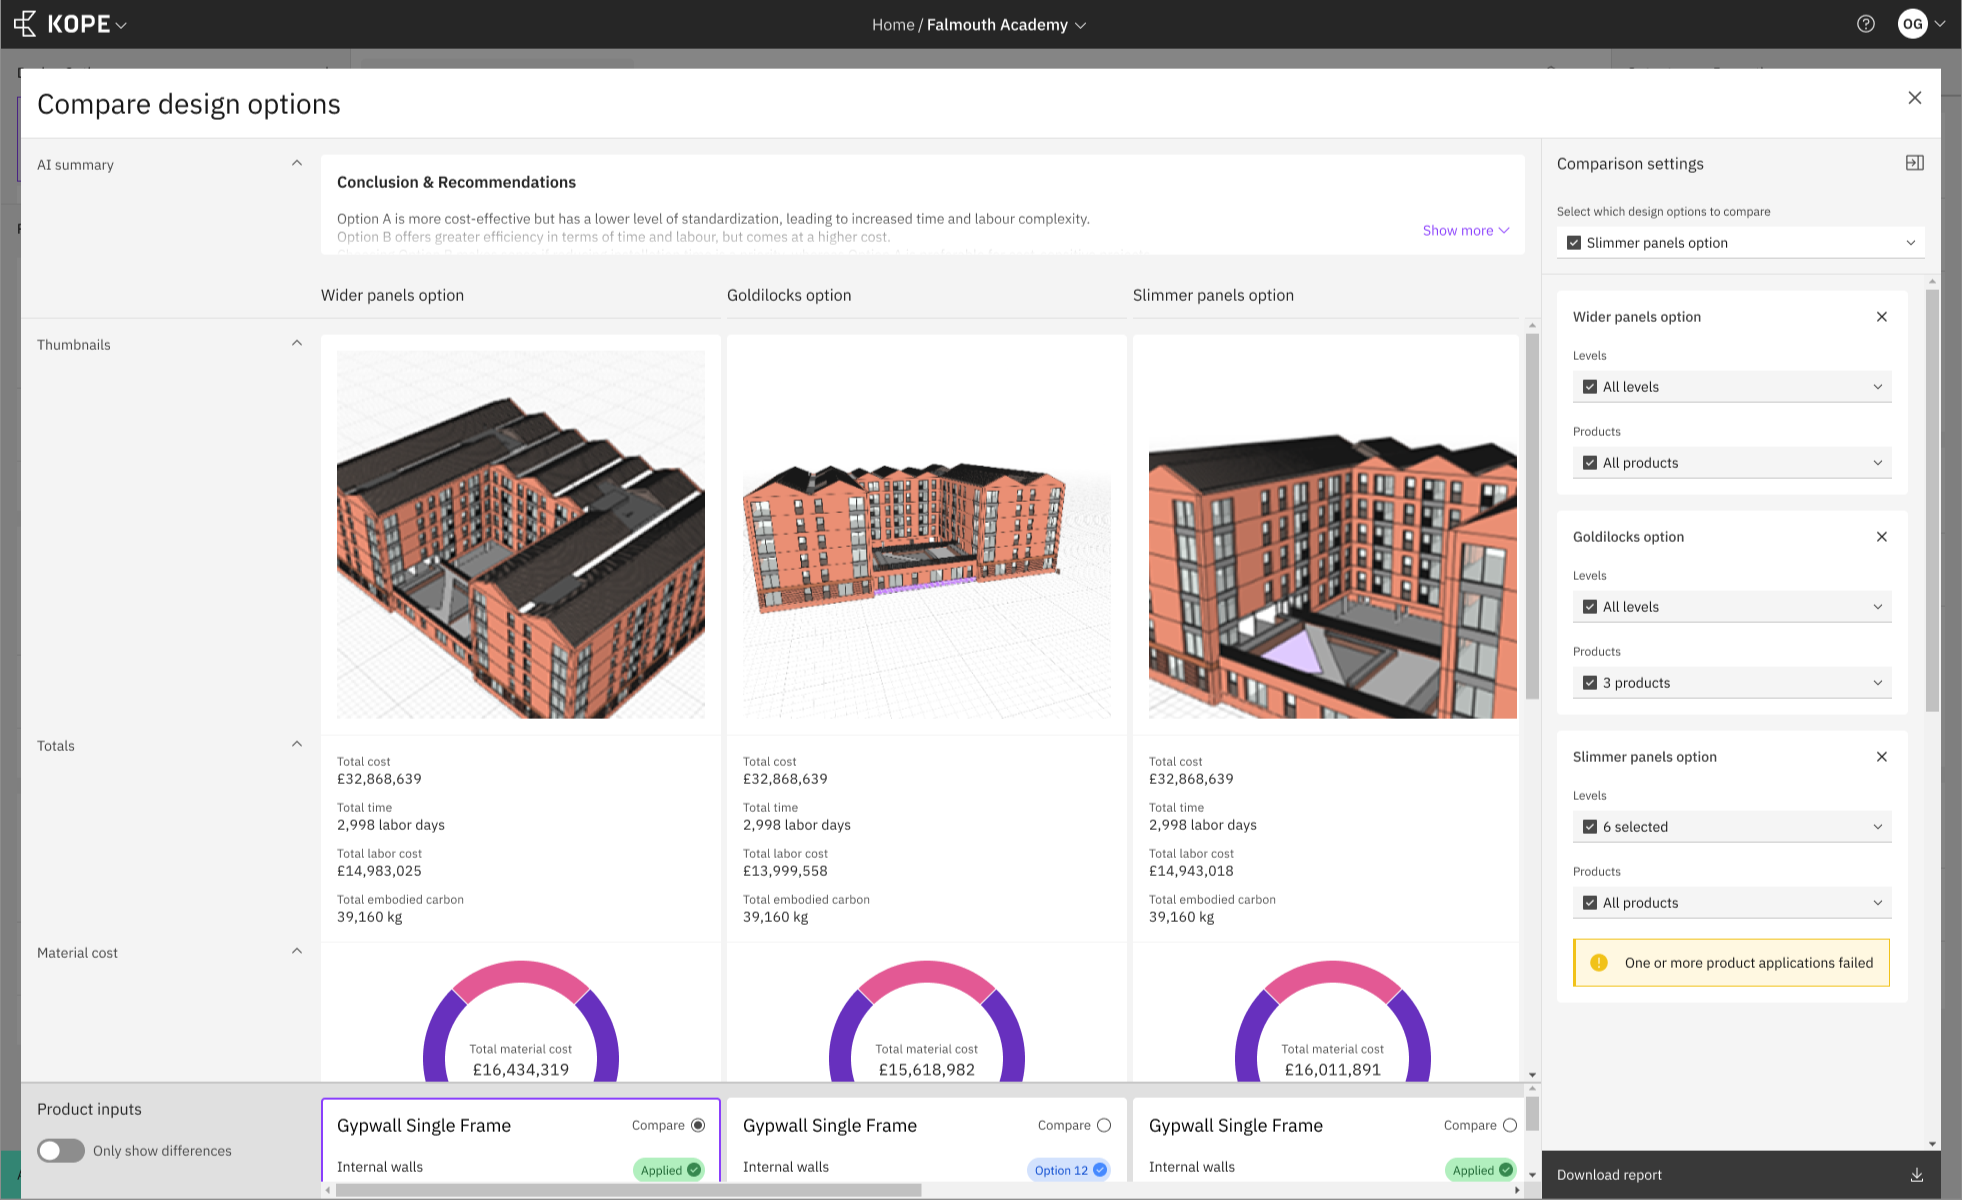Click the Download report icon

pos(1916,1175)
